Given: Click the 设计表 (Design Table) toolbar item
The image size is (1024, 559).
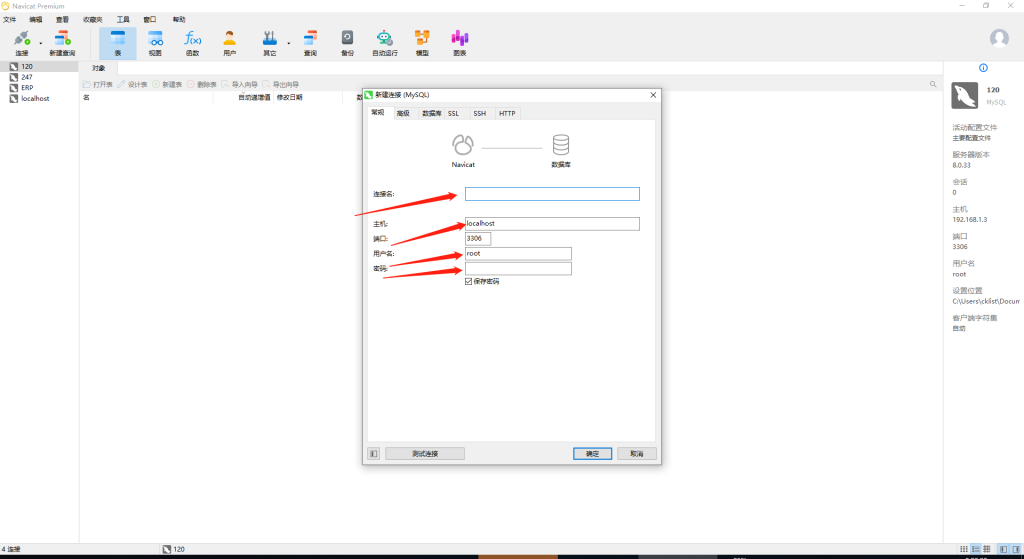Looking at the screenshot, I should (133, 84).
